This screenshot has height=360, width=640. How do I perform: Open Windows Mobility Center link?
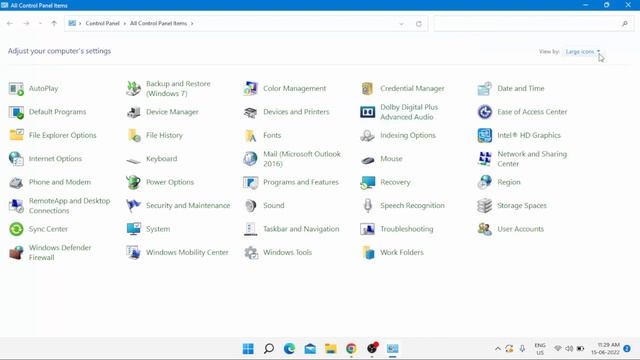[x=187, y=253]
